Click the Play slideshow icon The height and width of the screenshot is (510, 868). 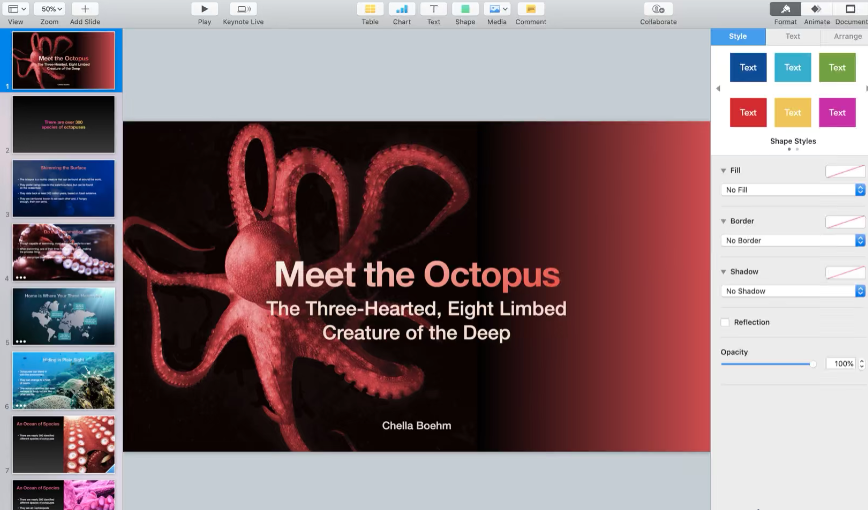tap(204, 9)
